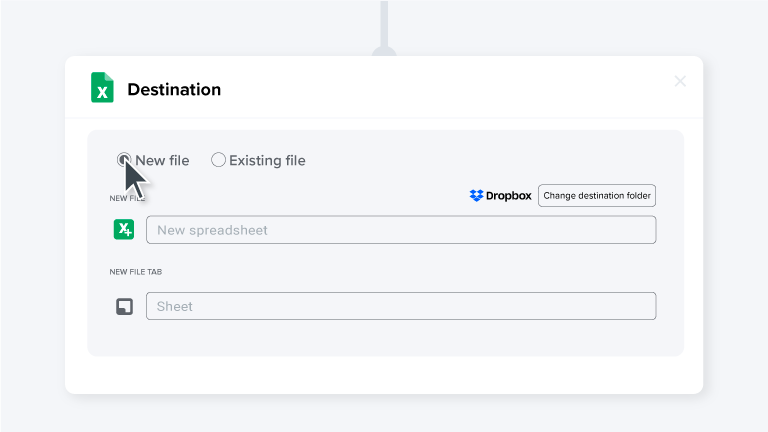Select the Existing file radio button
768x432 pixels.
click(x=218, y=160)
